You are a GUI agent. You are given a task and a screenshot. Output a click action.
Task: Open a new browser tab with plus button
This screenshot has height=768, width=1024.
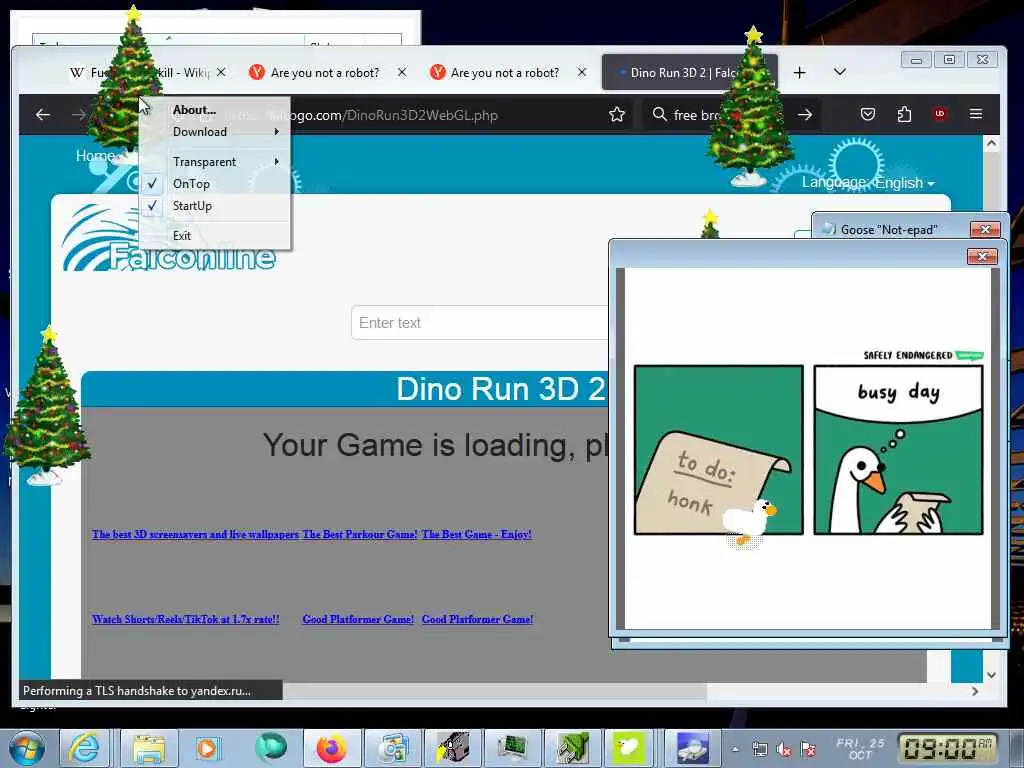799,72
